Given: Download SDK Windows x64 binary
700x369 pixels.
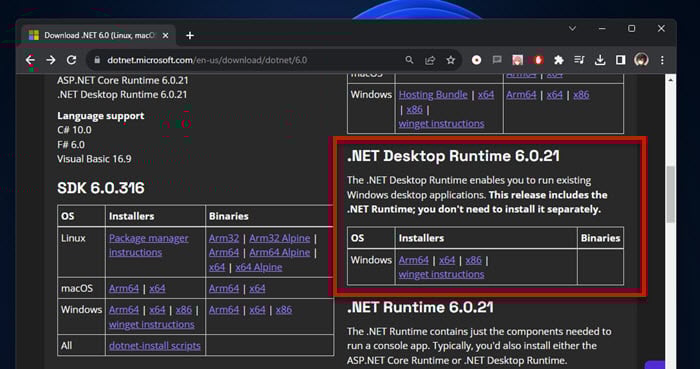Looking at the screenshot, I should tap(257, 310).
